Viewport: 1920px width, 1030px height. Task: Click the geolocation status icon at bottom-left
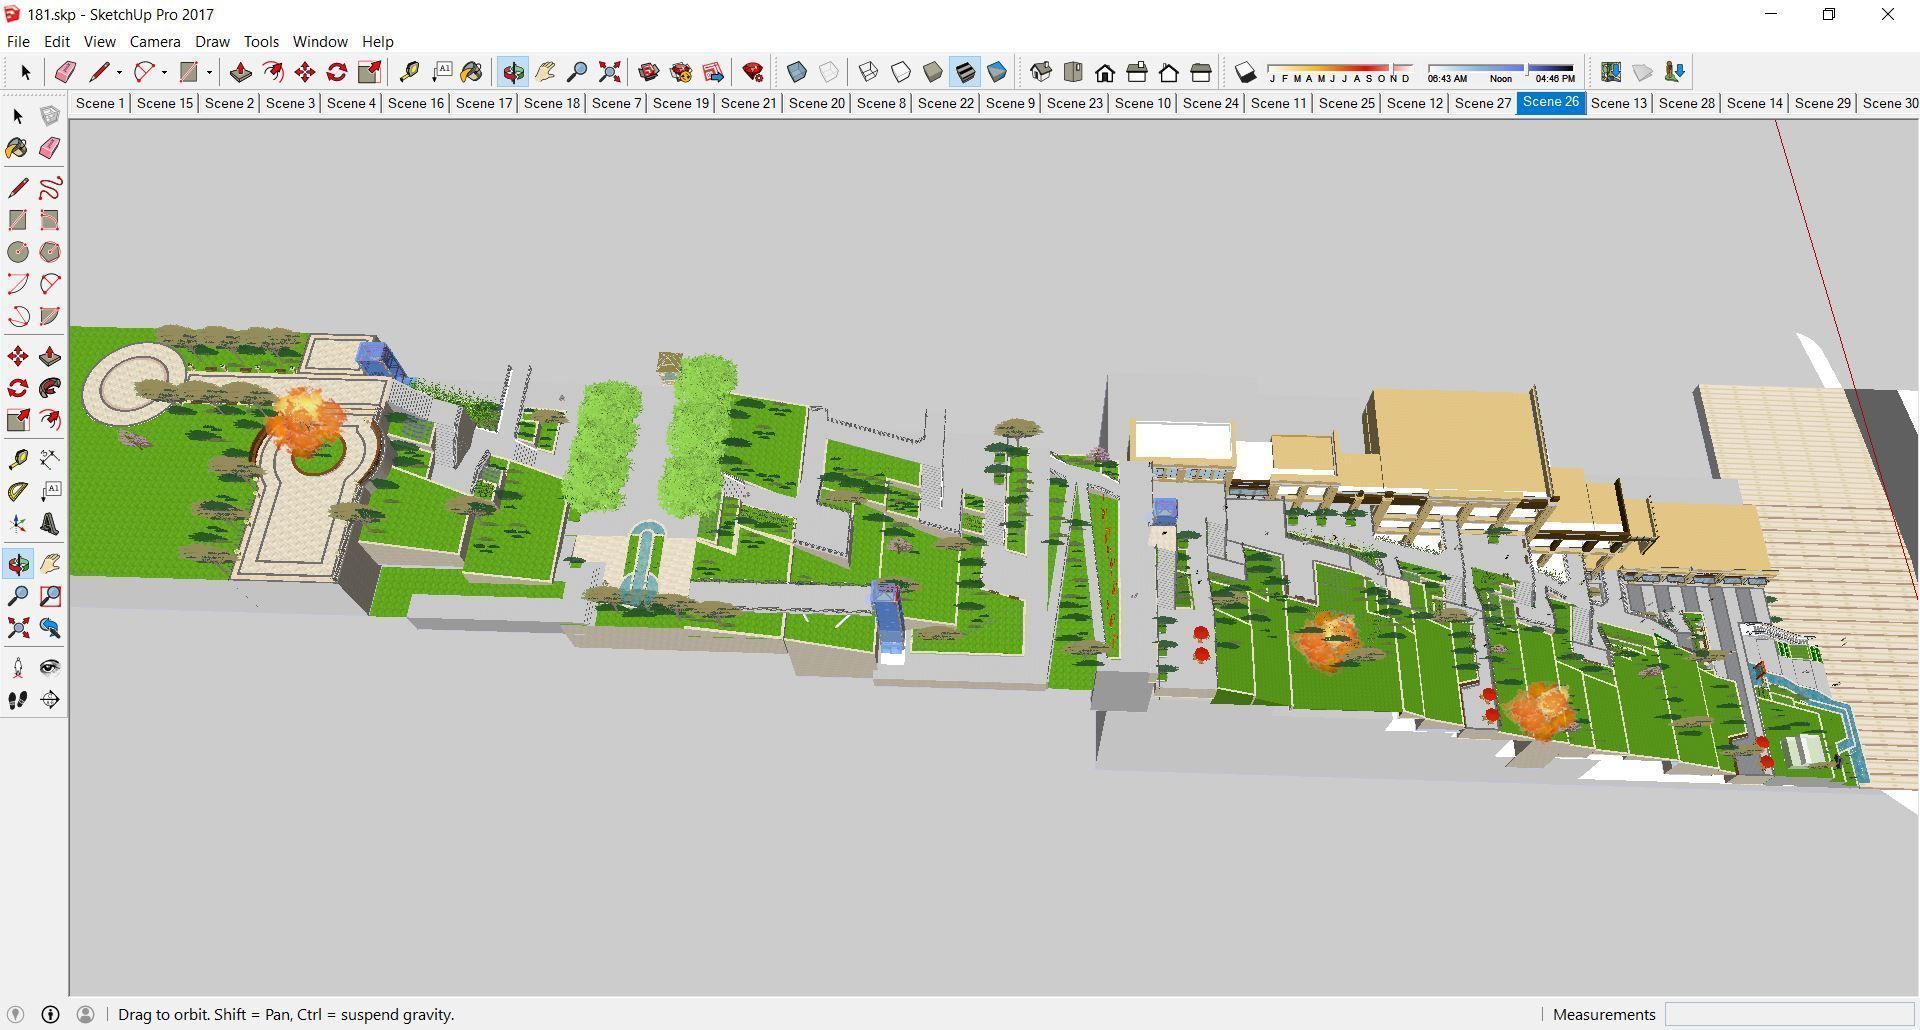tap(15, 1014)
